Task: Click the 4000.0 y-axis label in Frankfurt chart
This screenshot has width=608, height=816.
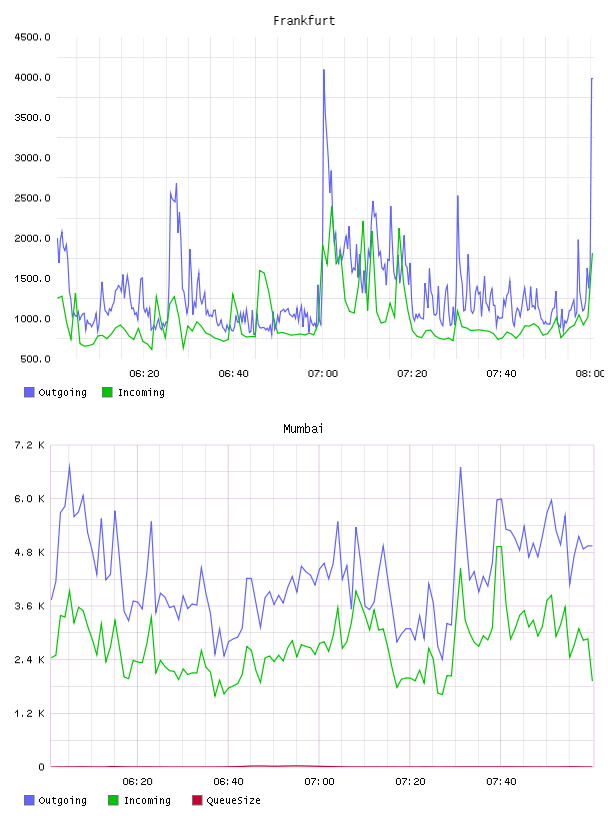Action: click(x=32, y=78)
